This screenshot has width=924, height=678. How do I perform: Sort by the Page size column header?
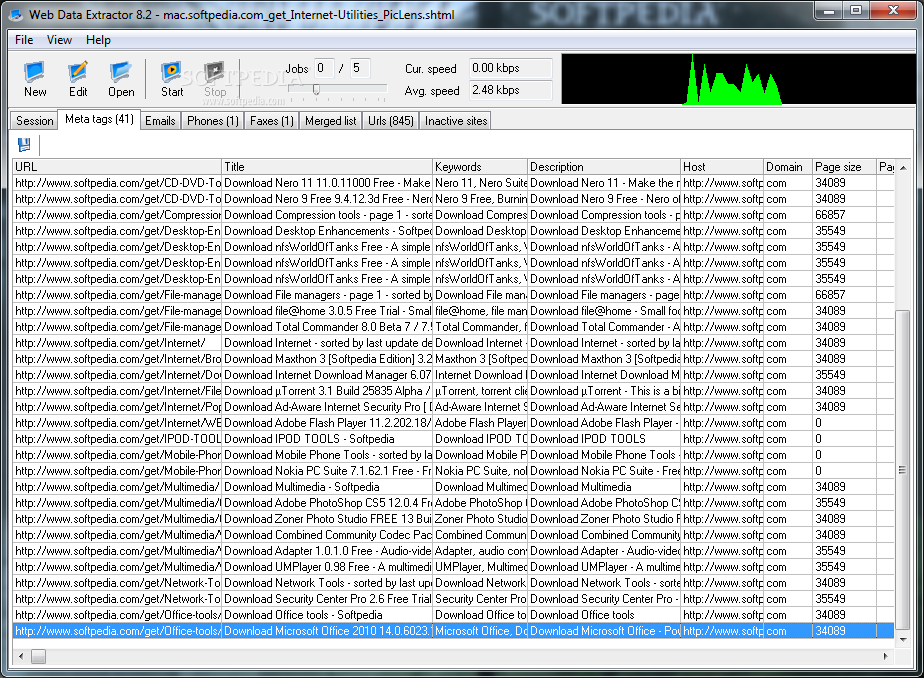[844, 167]
